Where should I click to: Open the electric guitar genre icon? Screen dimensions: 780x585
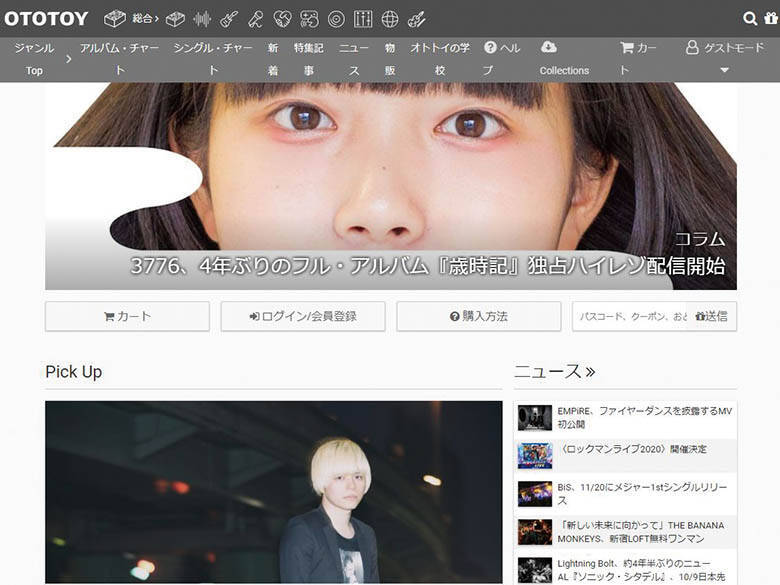pyautogui.click(x=229, y=19)
